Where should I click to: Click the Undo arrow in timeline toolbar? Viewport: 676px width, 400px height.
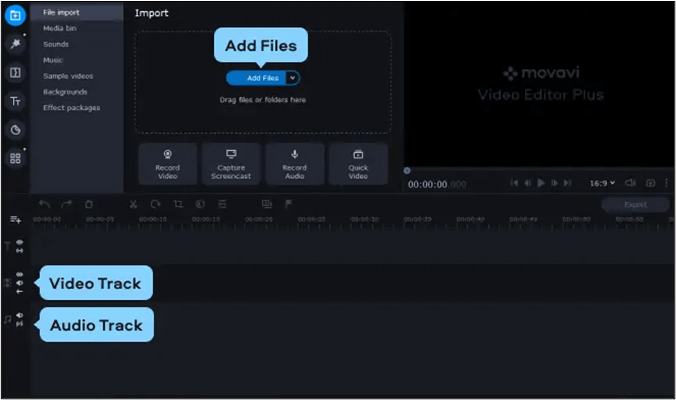44,204
